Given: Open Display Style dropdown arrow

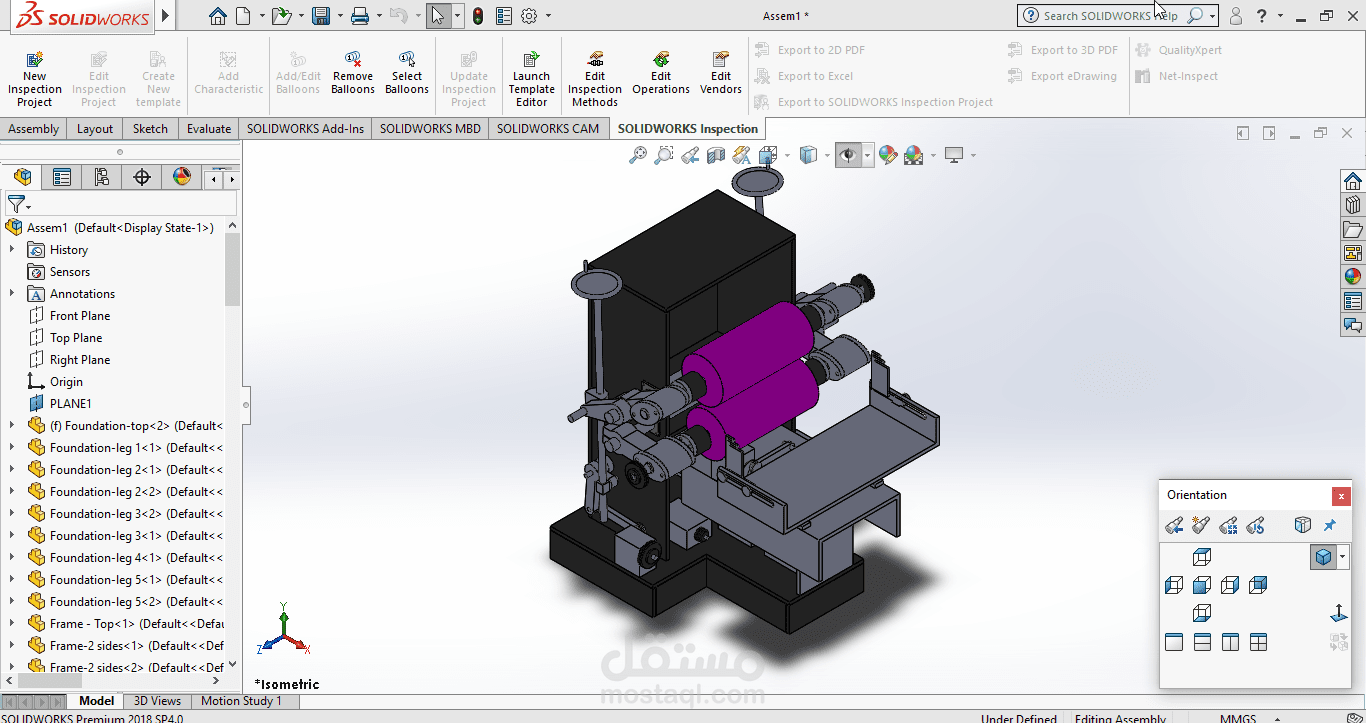Looking at the screenshot, I should click(827, 155).
